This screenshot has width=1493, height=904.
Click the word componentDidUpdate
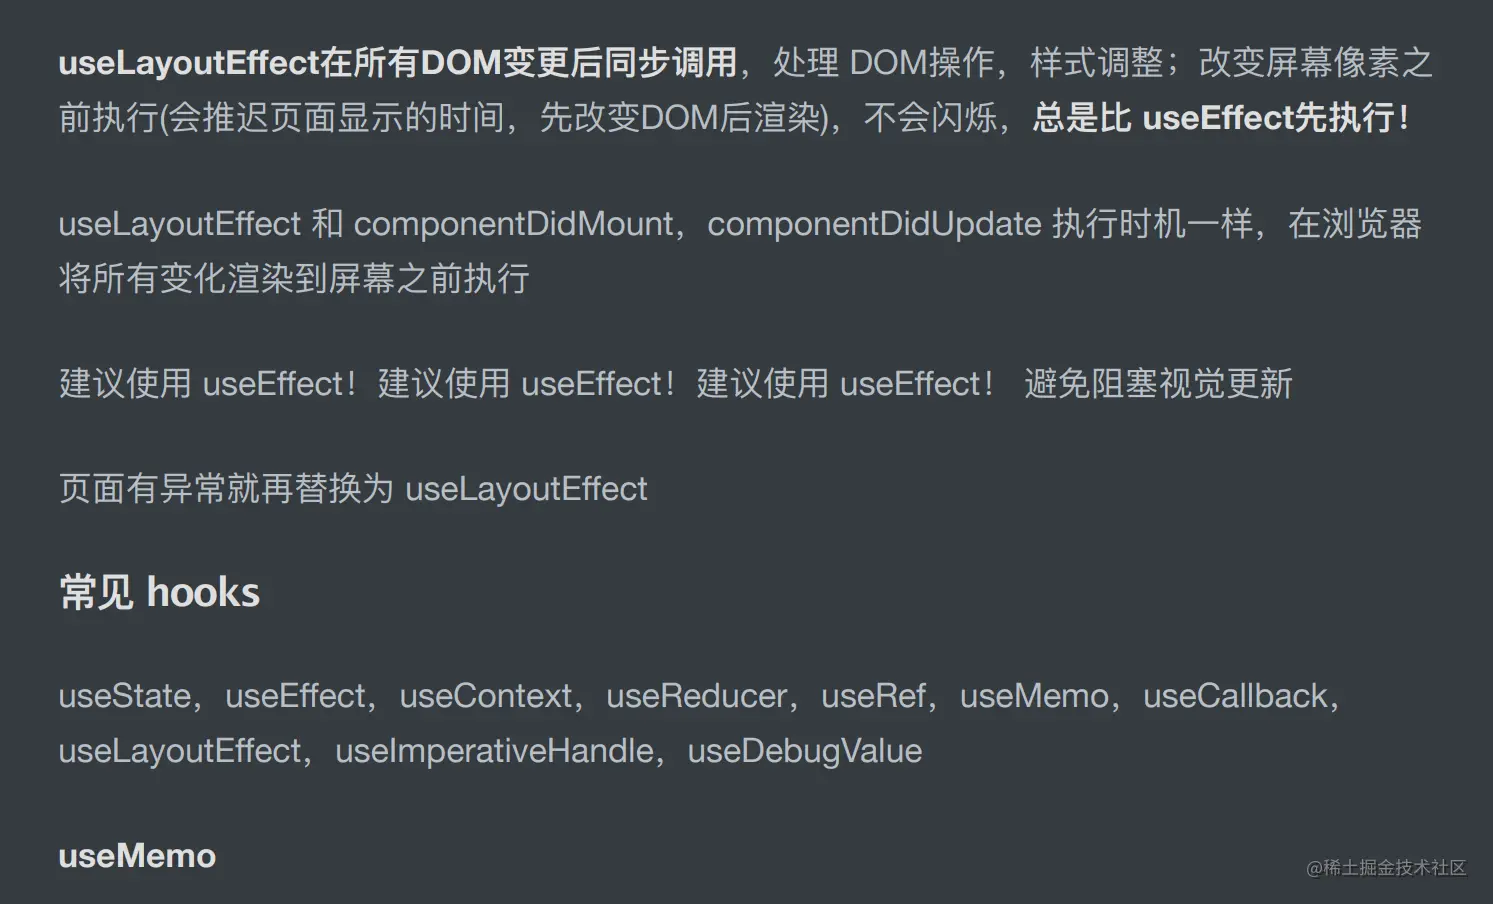874,224
